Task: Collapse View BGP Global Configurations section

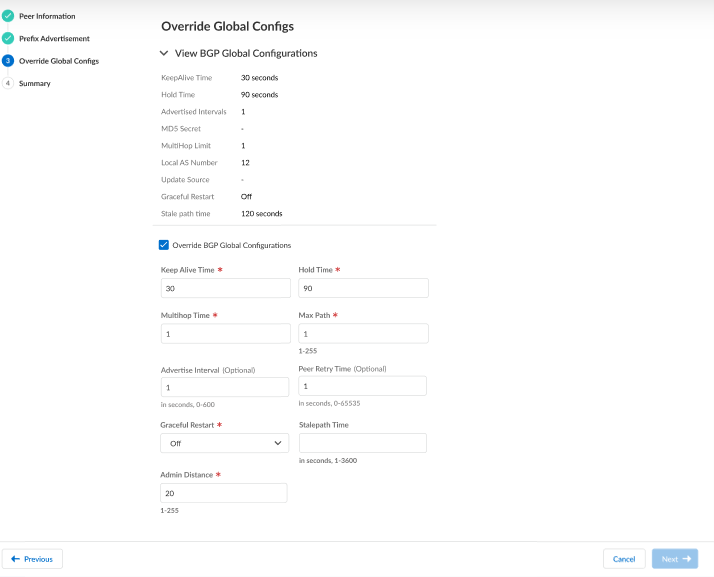Action: click(x=165, y=53)
